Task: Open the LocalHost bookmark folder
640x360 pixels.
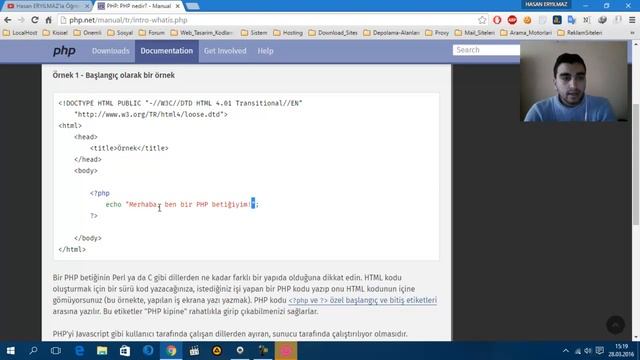Action: point(20,33)
